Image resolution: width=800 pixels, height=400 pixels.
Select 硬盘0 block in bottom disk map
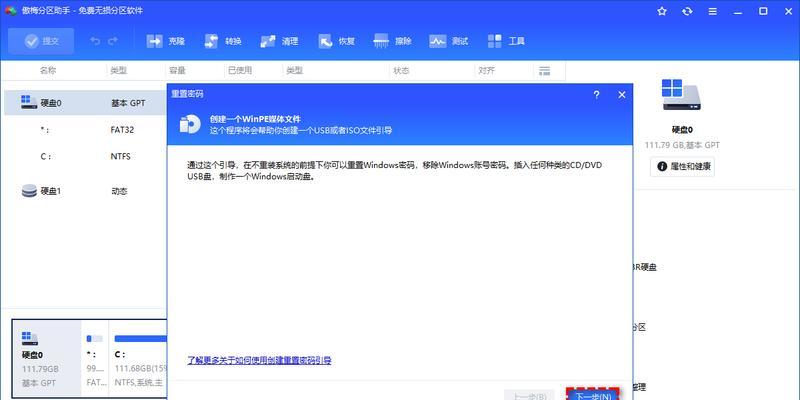46,359
